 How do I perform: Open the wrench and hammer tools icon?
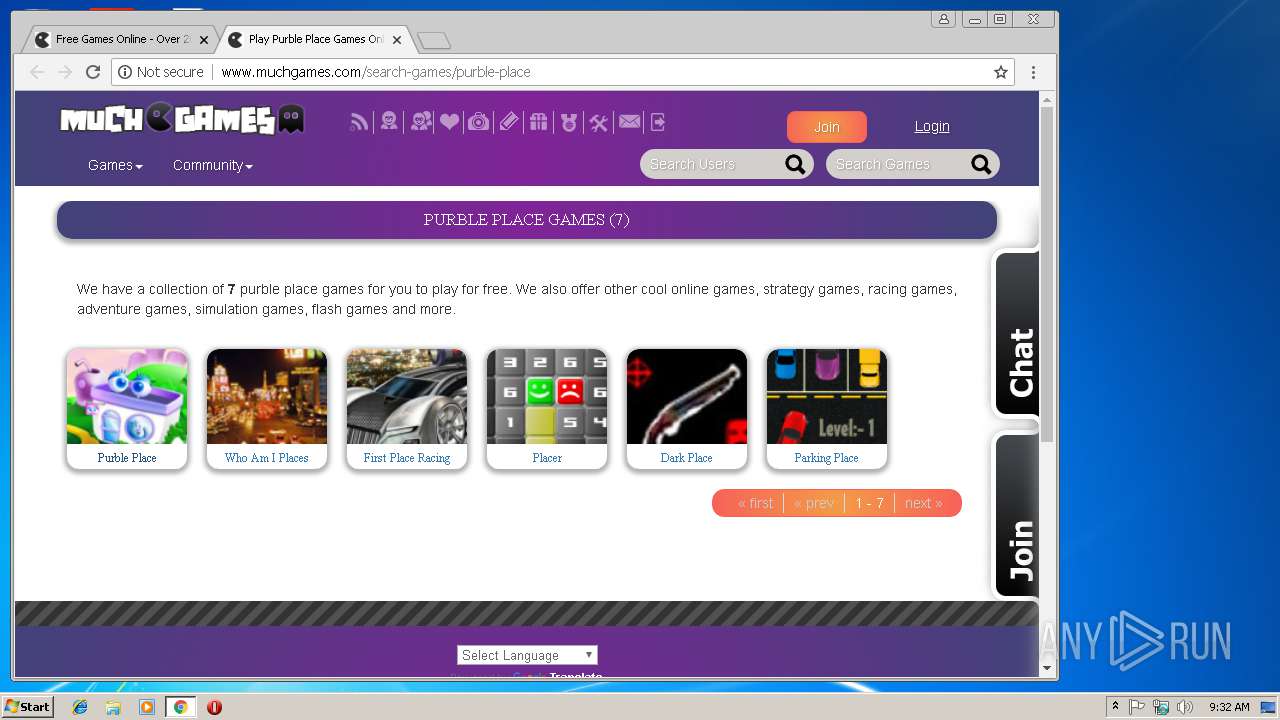coord(599,122)
